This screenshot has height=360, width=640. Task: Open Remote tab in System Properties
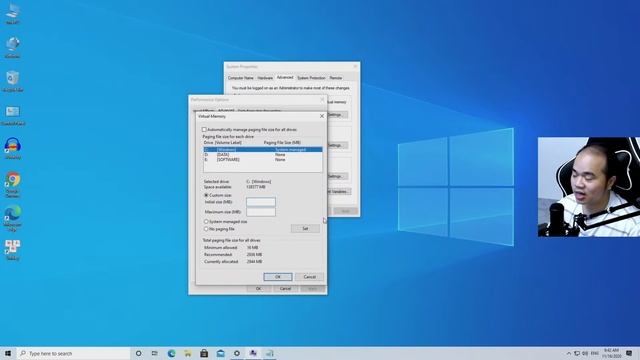click(336, 78)
